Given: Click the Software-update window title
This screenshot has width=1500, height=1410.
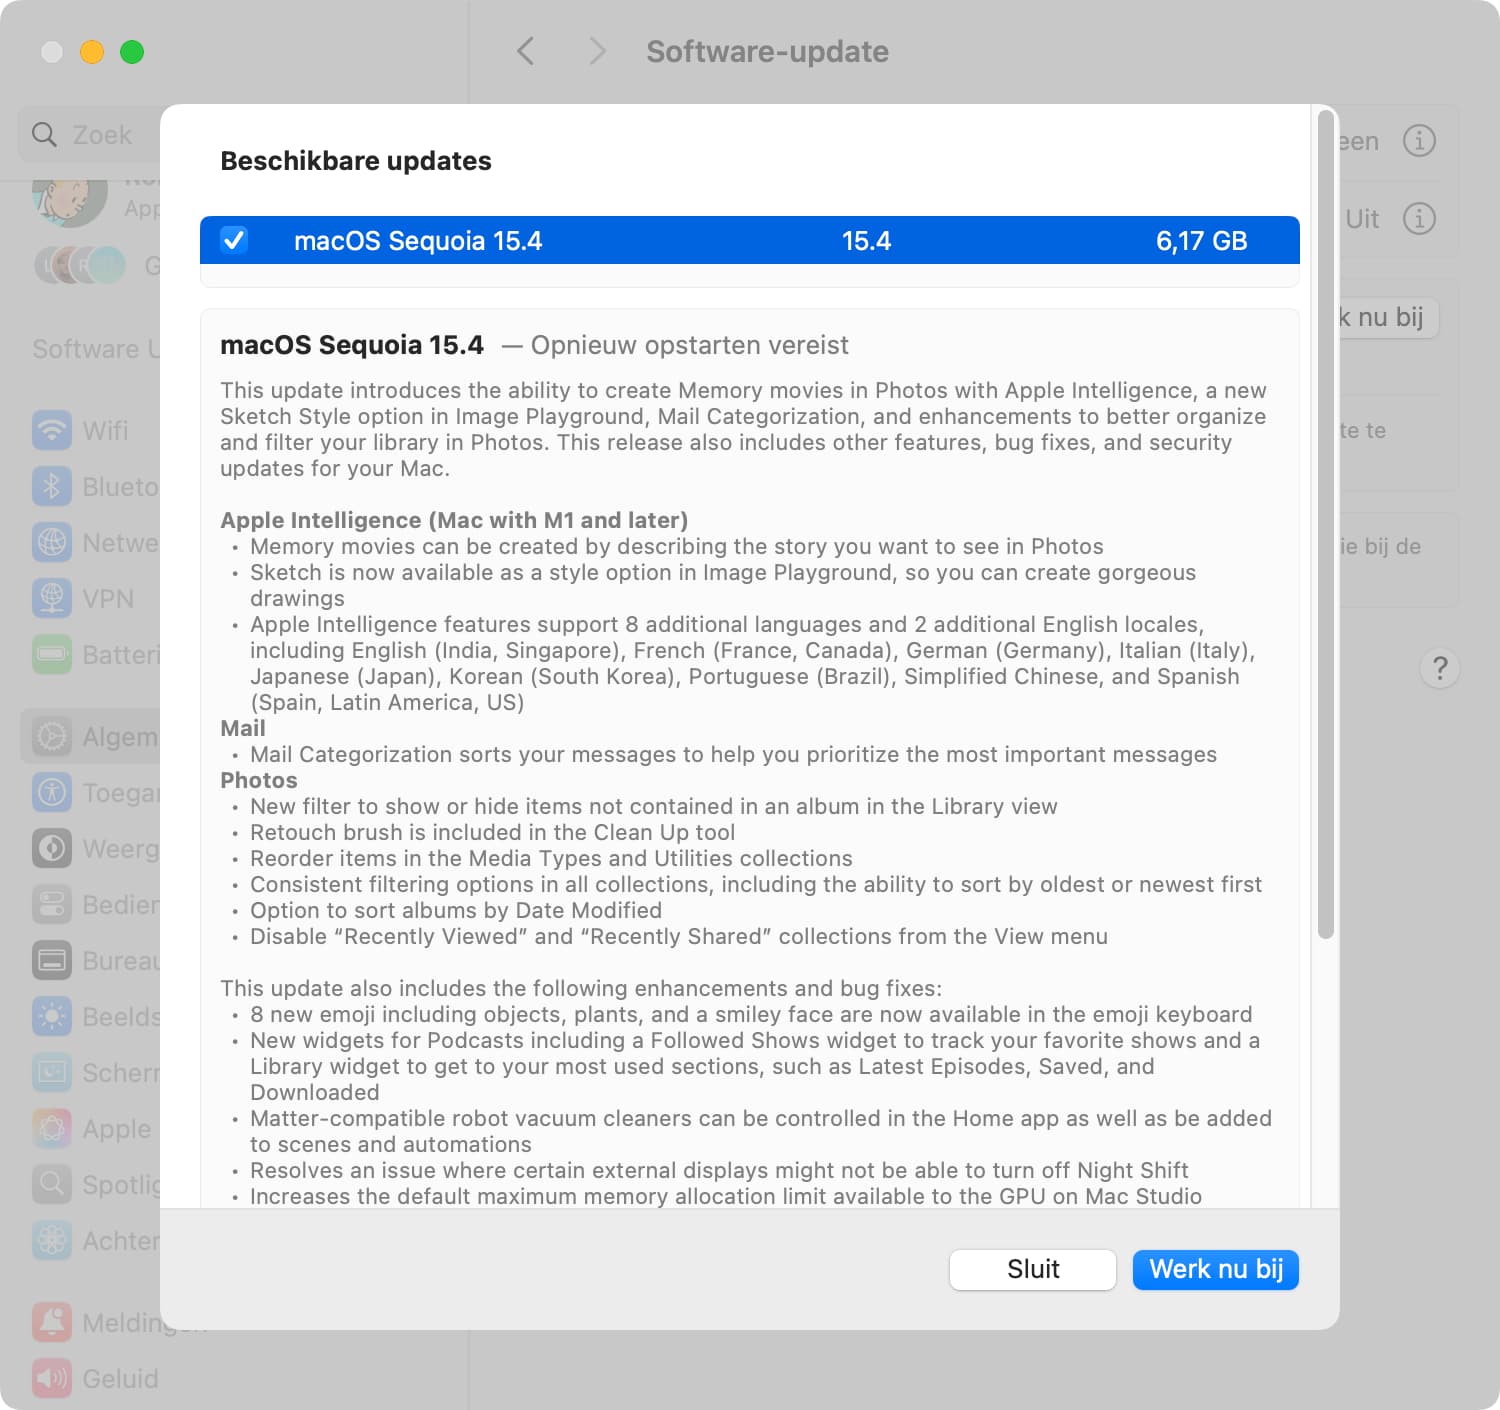Looking at the screenshot, I should click(767, 51).
